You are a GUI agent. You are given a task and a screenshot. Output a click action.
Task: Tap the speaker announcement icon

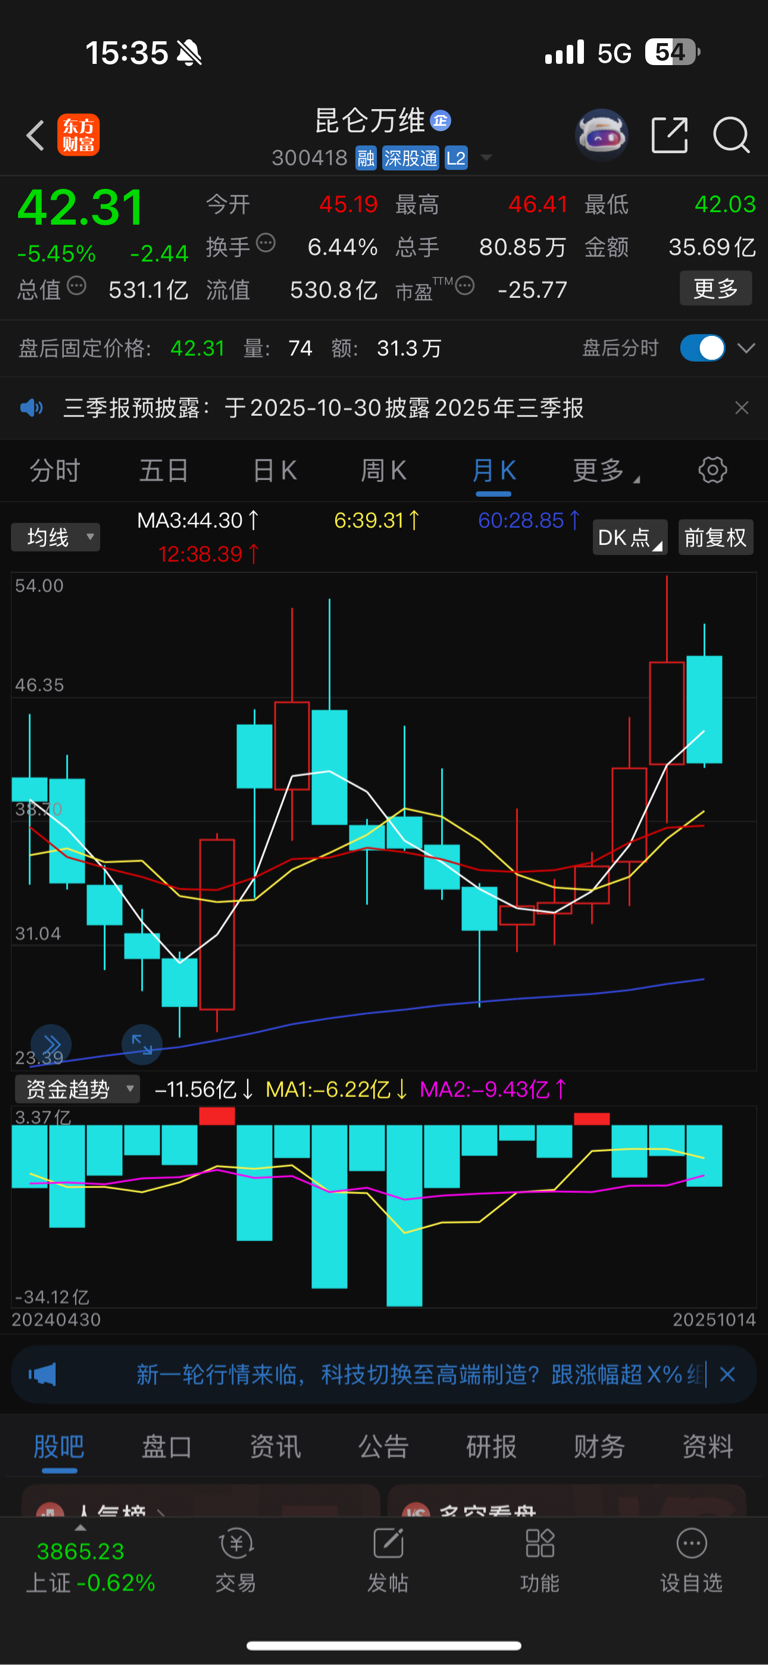[x=32, y=408]
